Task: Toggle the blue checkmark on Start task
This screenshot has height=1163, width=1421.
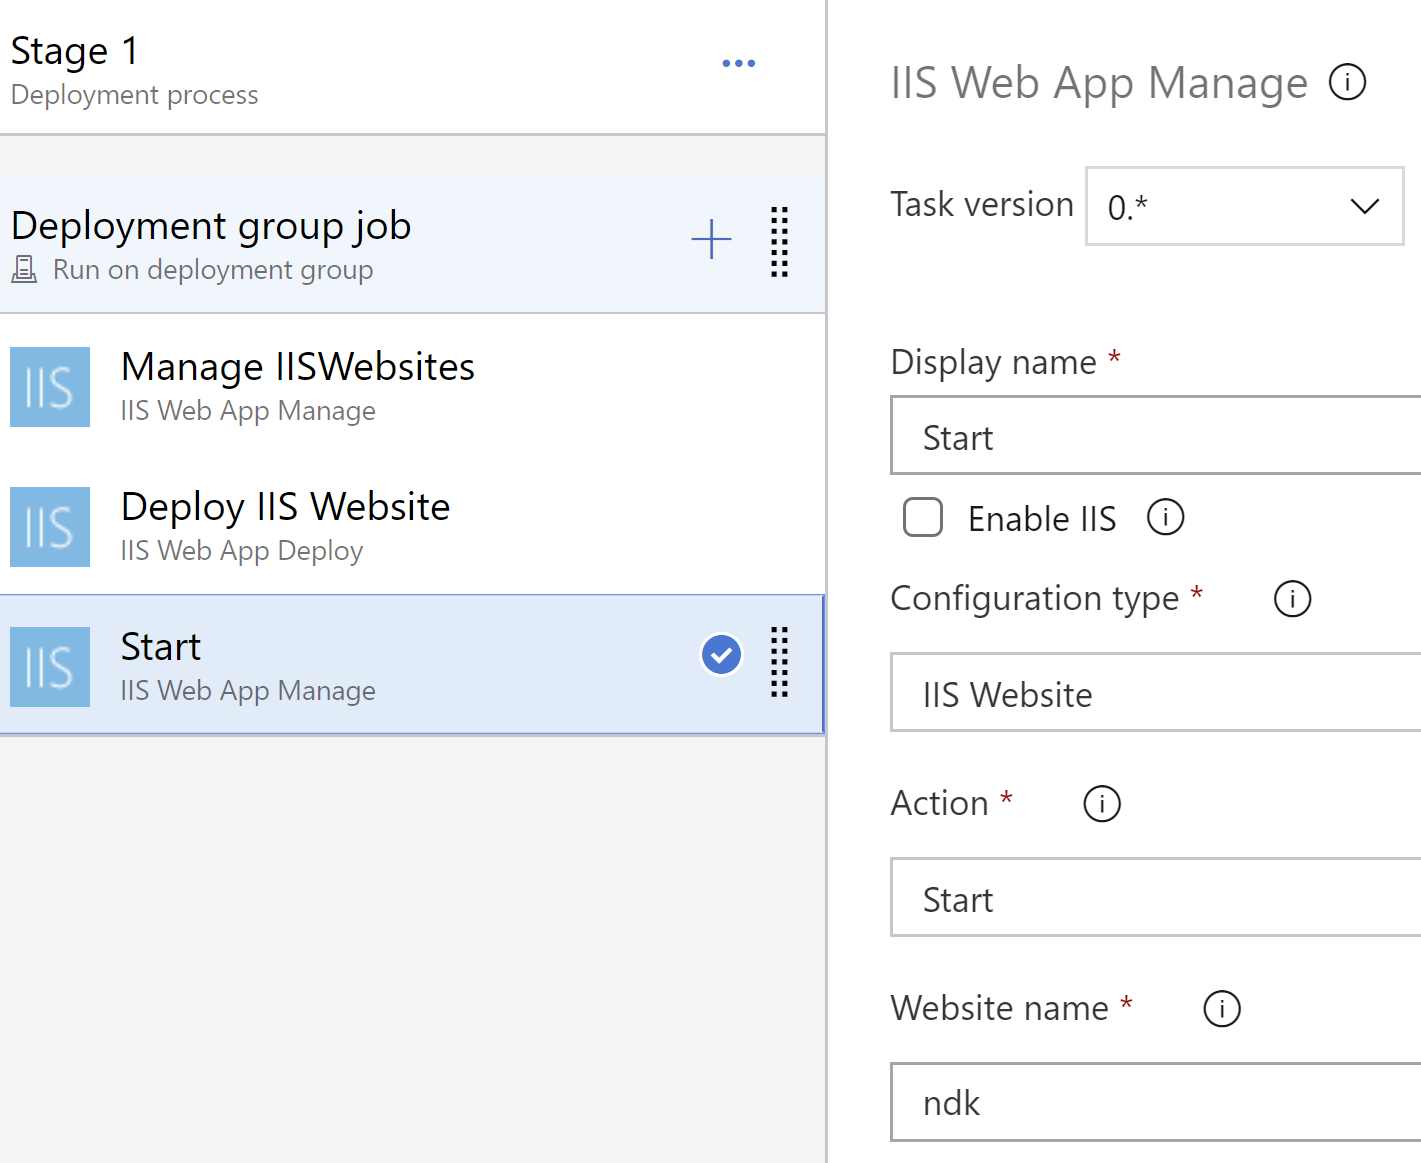Action: coord(721,656)
